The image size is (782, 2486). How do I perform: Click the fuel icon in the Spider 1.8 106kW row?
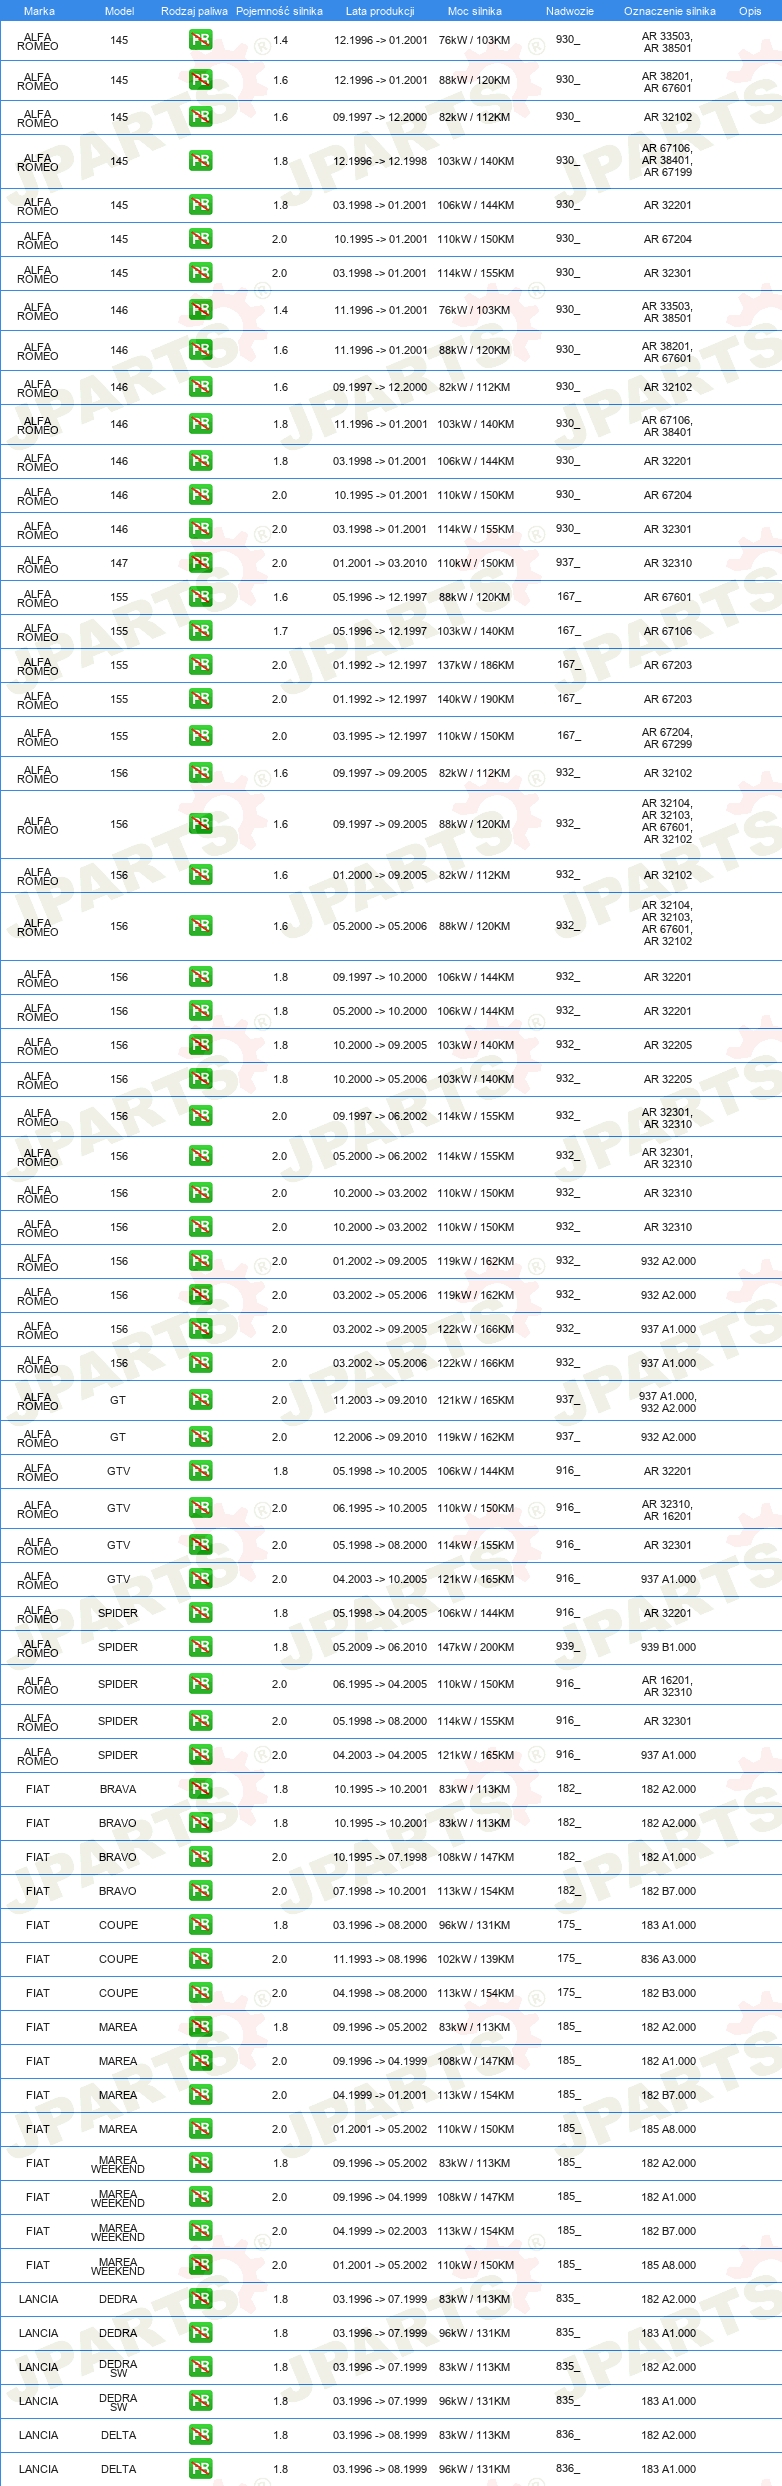200,1613
